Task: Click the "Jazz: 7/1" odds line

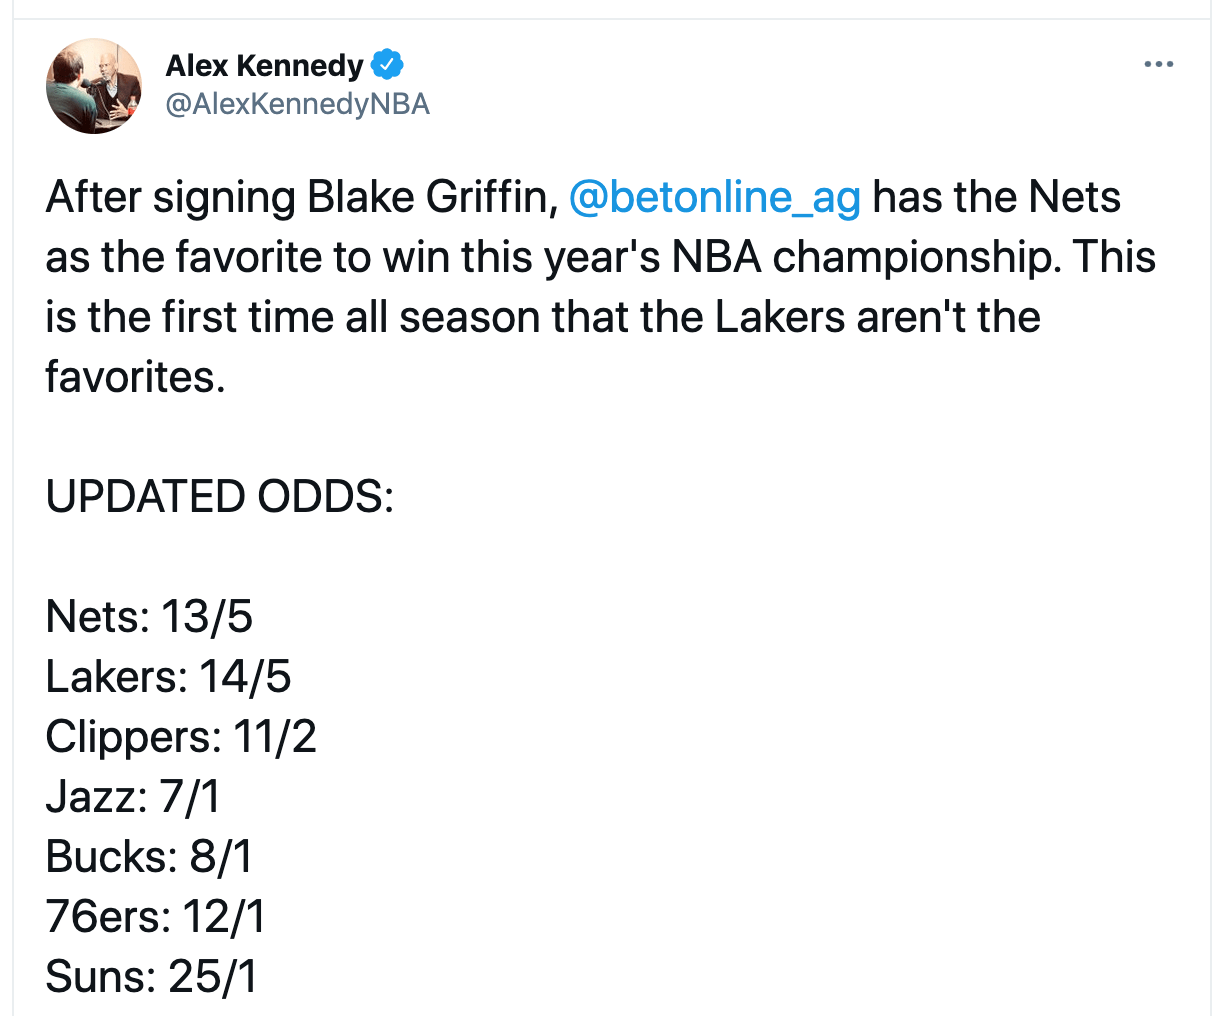Action: coord(133,797)
